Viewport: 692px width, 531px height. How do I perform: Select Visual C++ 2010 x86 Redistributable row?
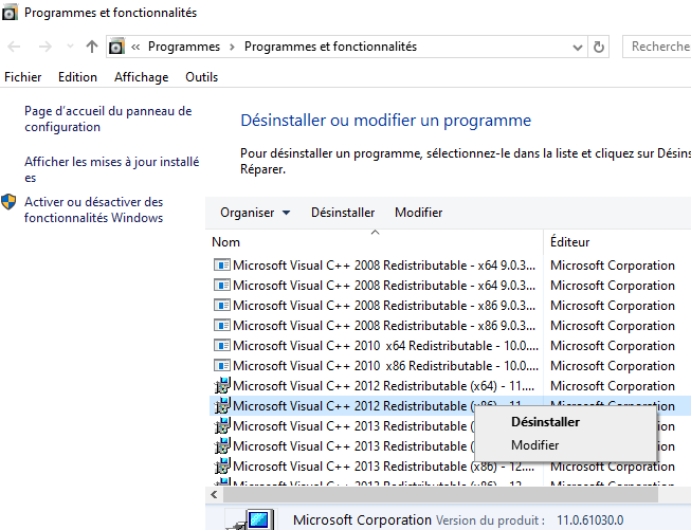click(450, 366)
